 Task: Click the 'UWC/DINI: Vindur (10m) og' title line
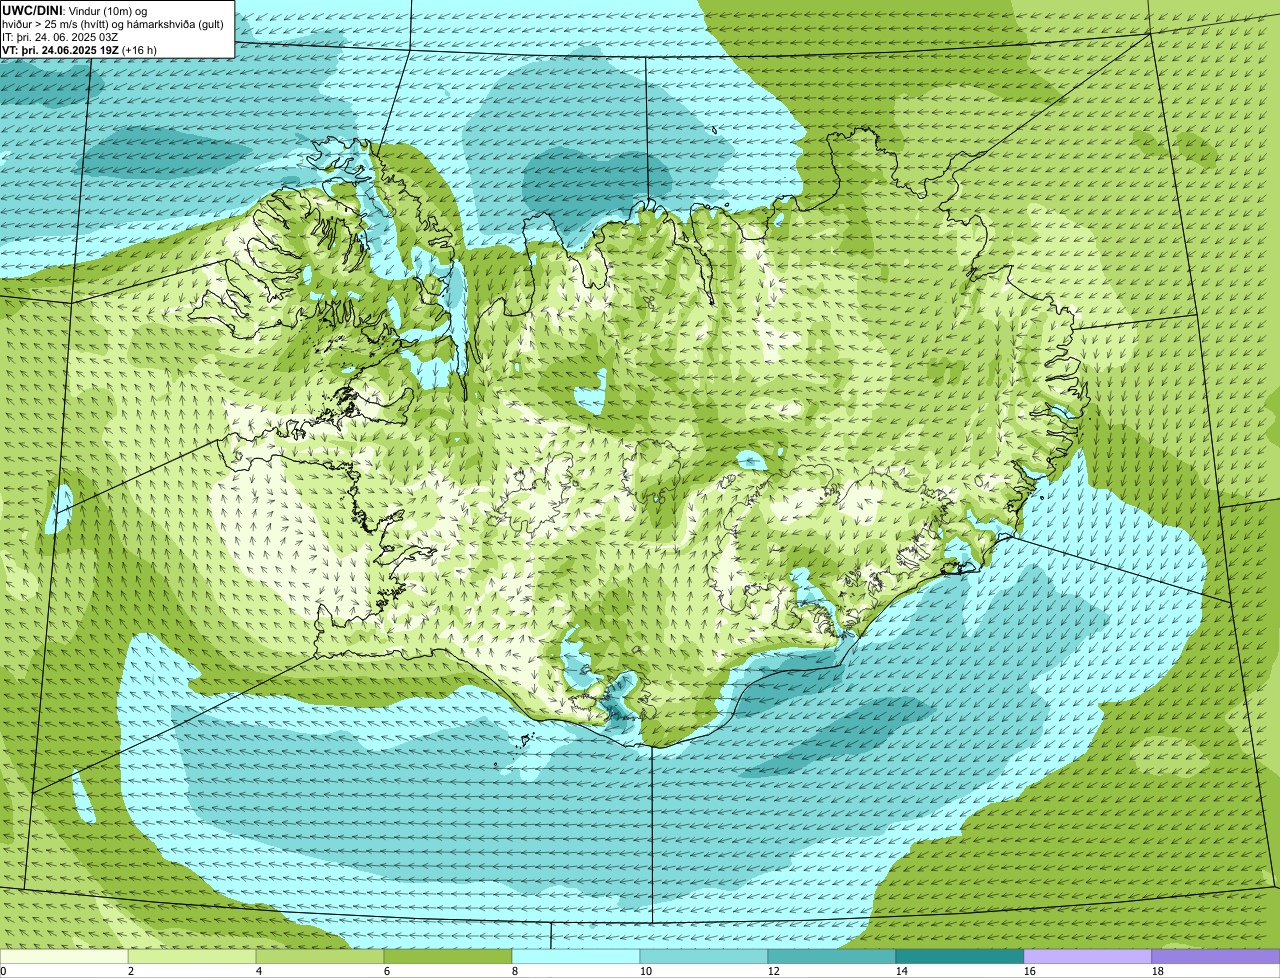[x=75, y=10]
